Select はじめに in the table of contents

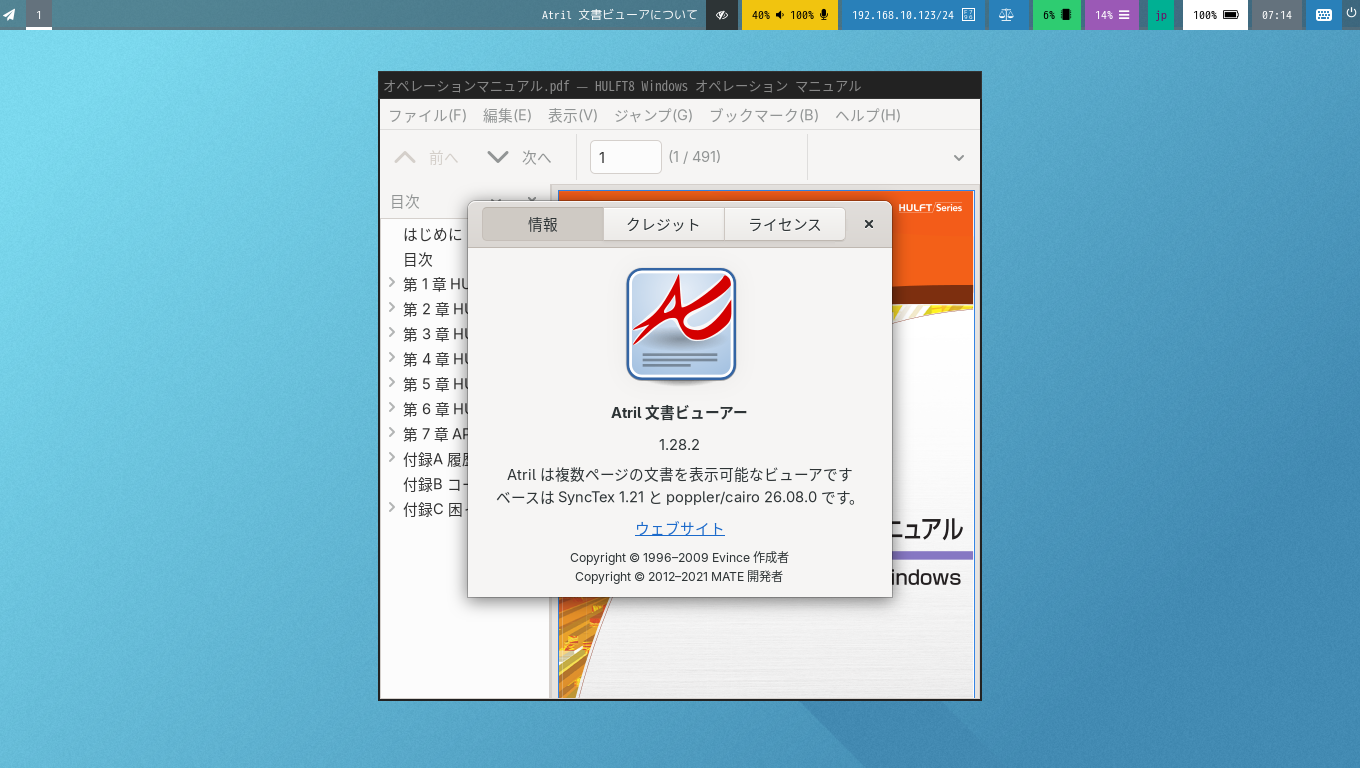pos(433,234)
